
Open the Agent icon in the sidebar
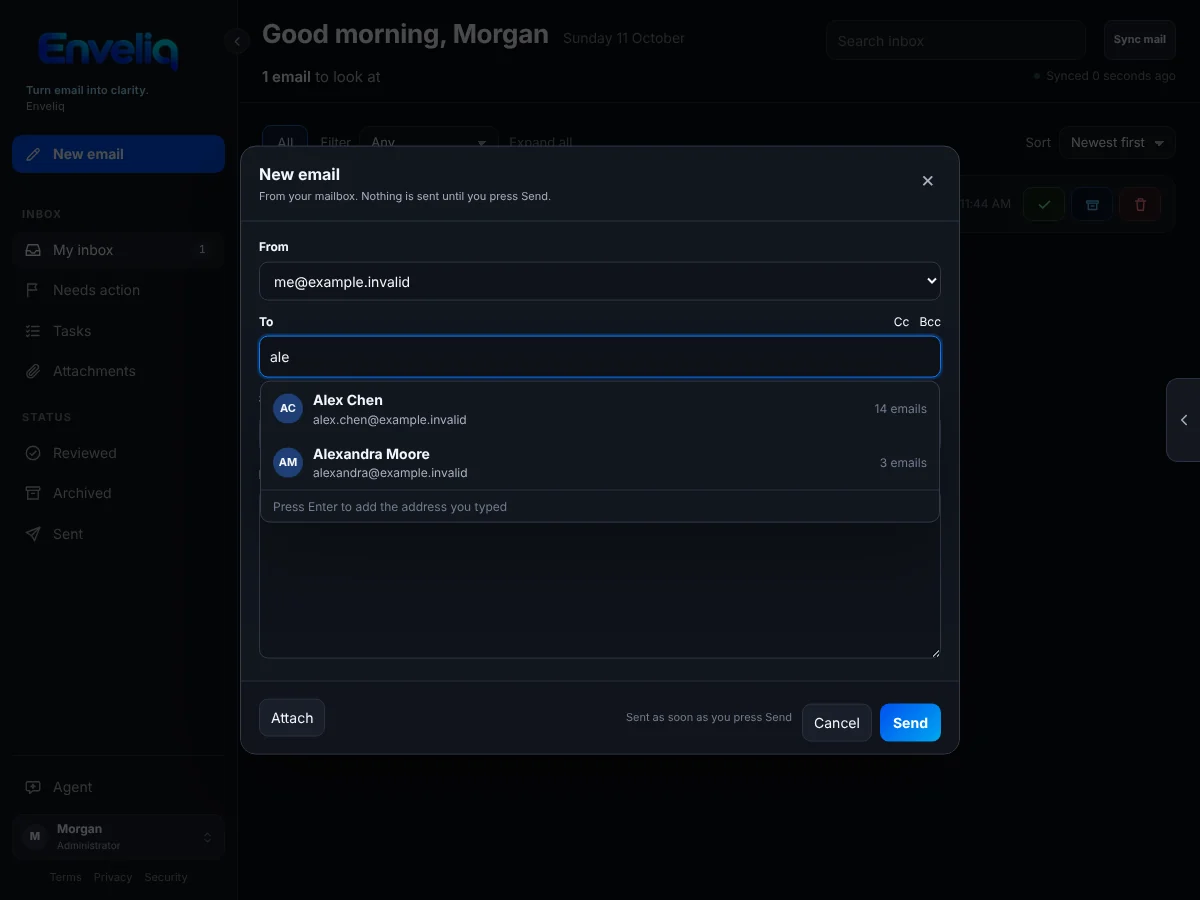33,787
